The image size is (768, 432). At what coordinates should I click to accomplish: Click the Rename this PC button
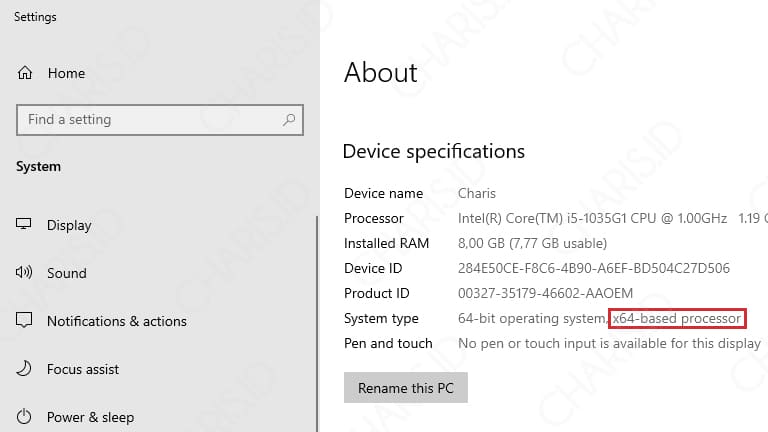pyautogui.click(x=406, y=388)
